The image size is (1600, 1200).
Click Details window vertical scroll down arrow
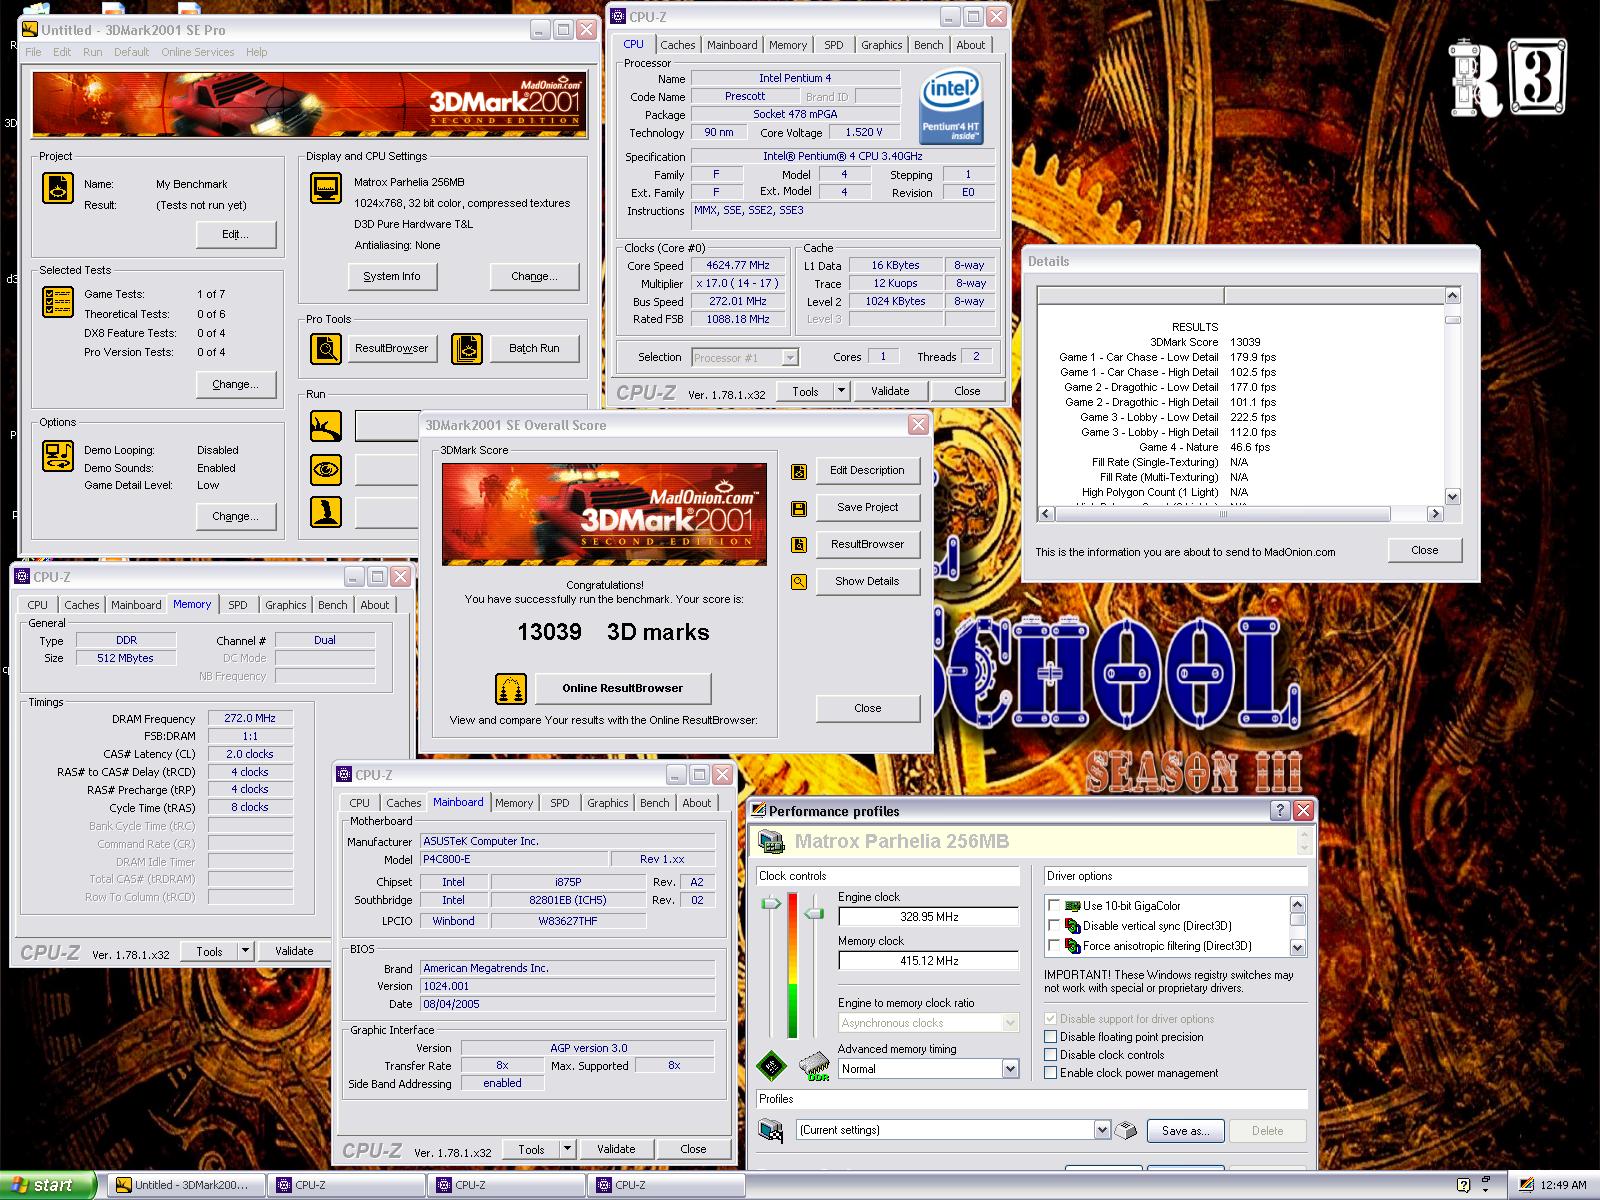(x=1453, y=496)
